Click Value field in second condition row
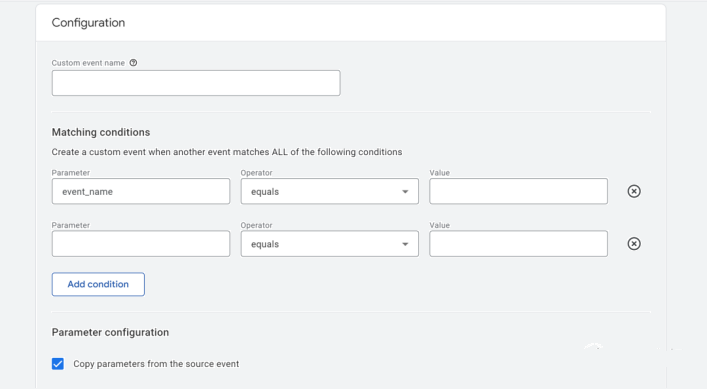Viewport: 707px width, 389px height. (518, 244)
